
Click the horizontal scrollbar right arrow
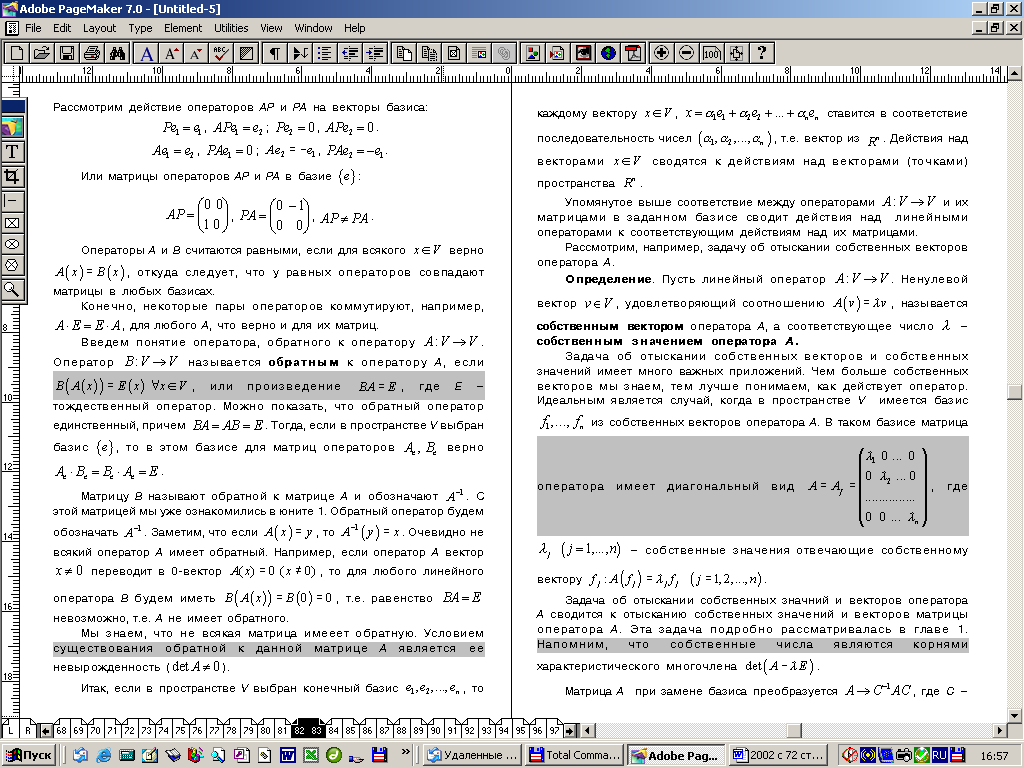[x=1000, y=730]
